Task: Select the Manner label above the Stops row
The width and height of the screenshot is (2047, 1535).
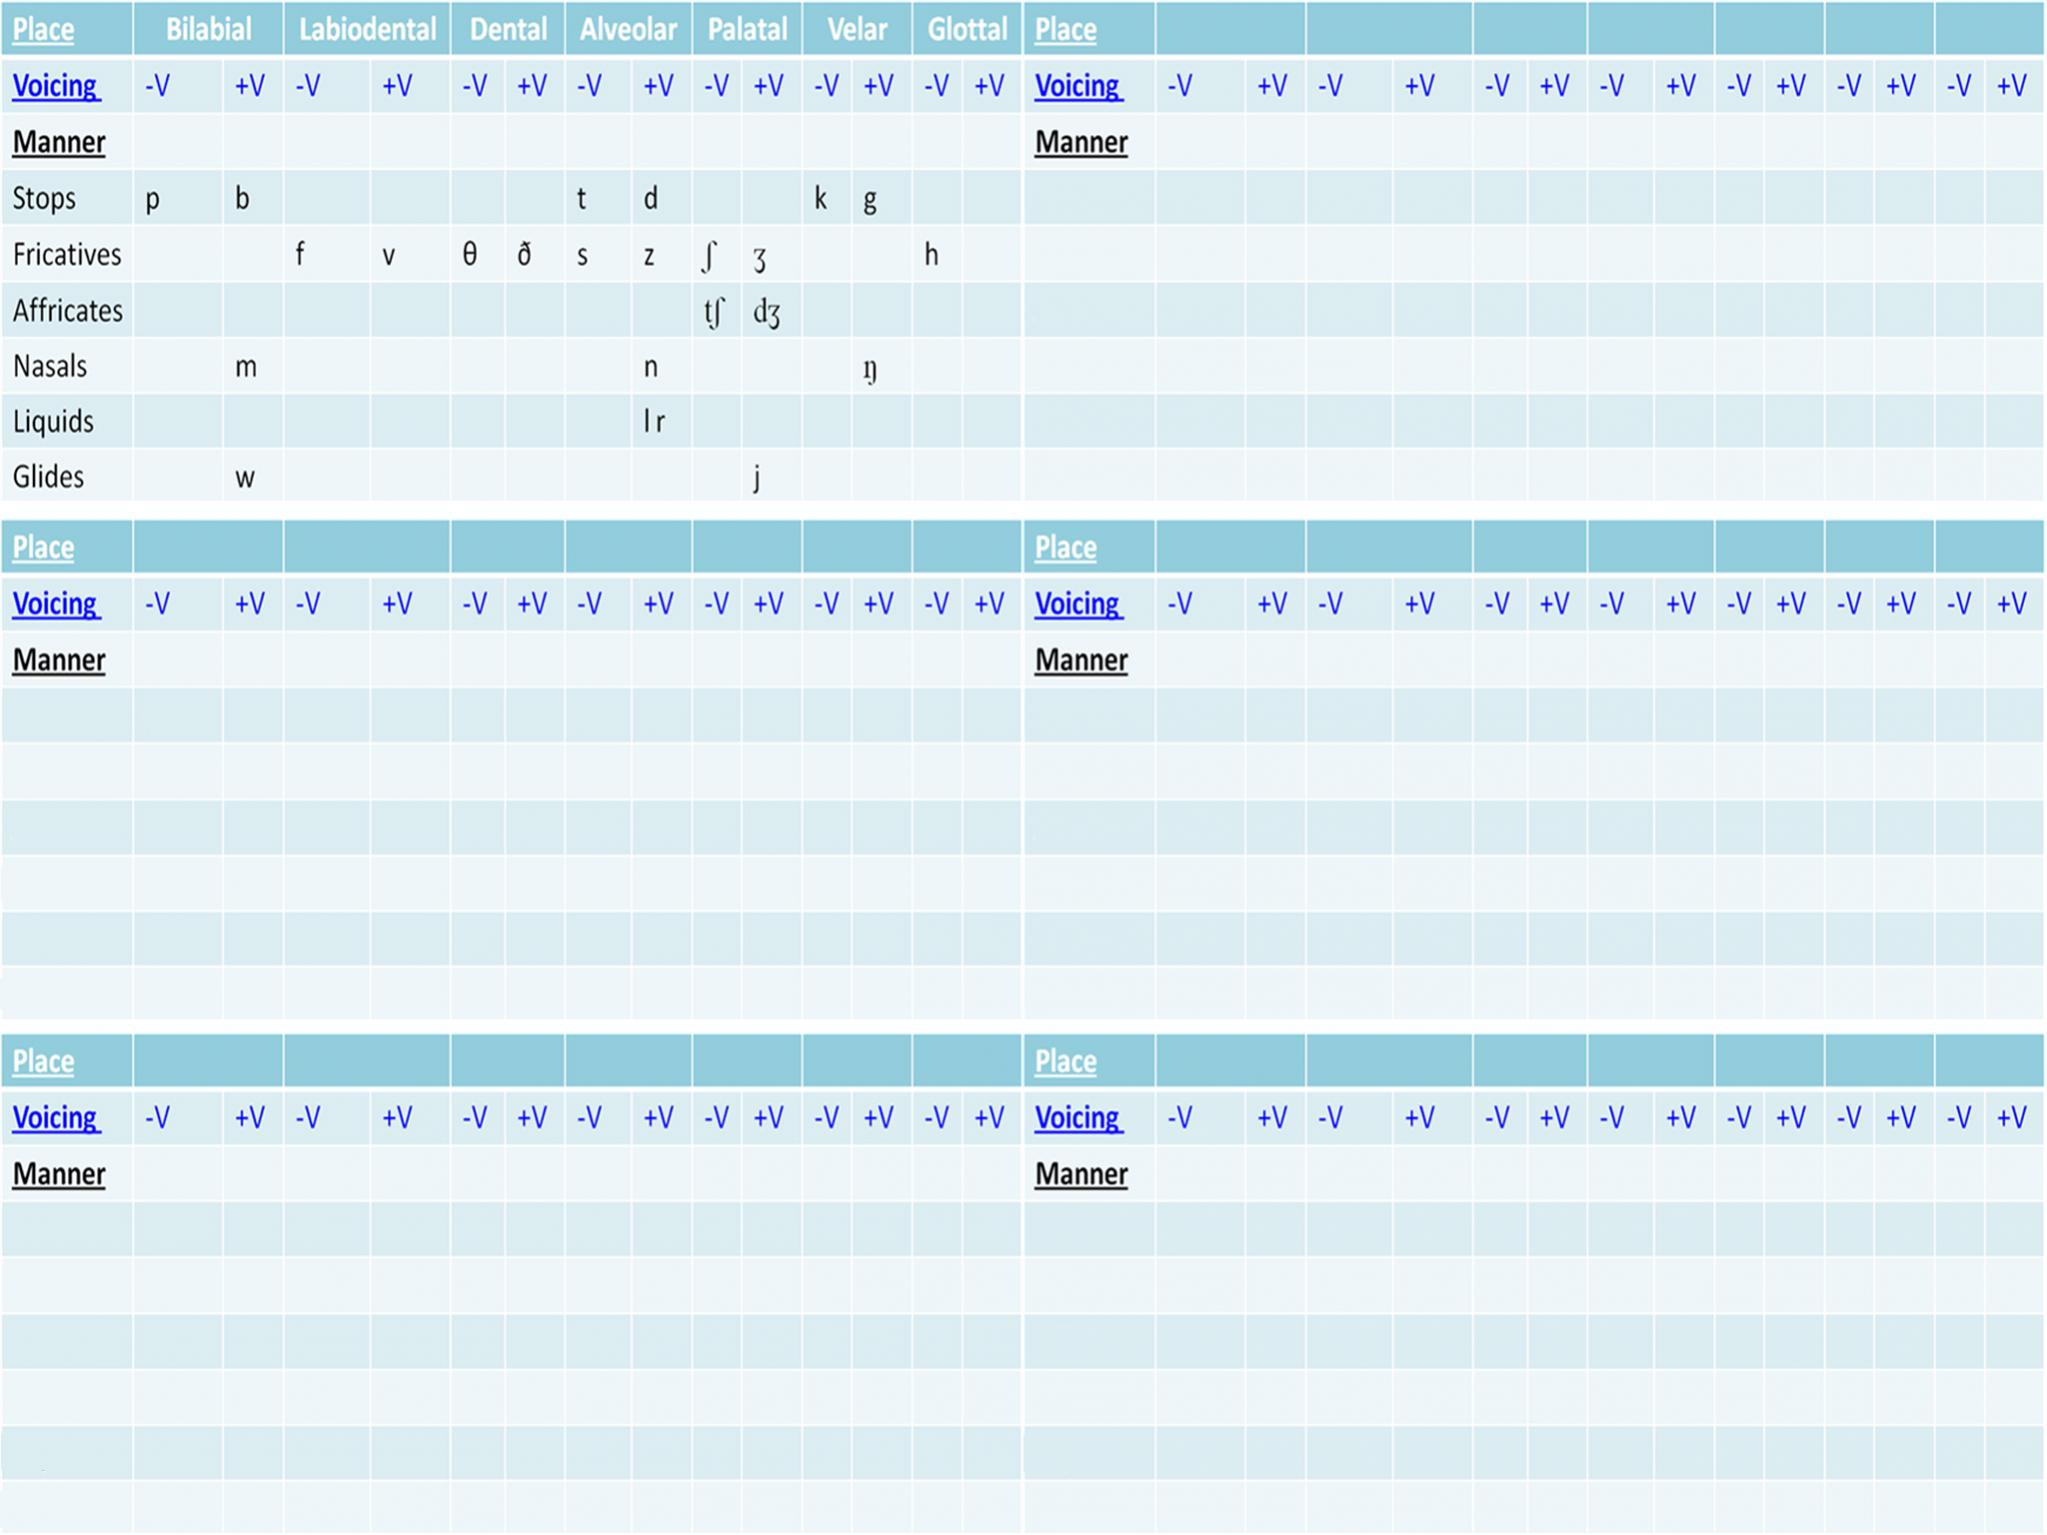Action: (x=59, y=142)
